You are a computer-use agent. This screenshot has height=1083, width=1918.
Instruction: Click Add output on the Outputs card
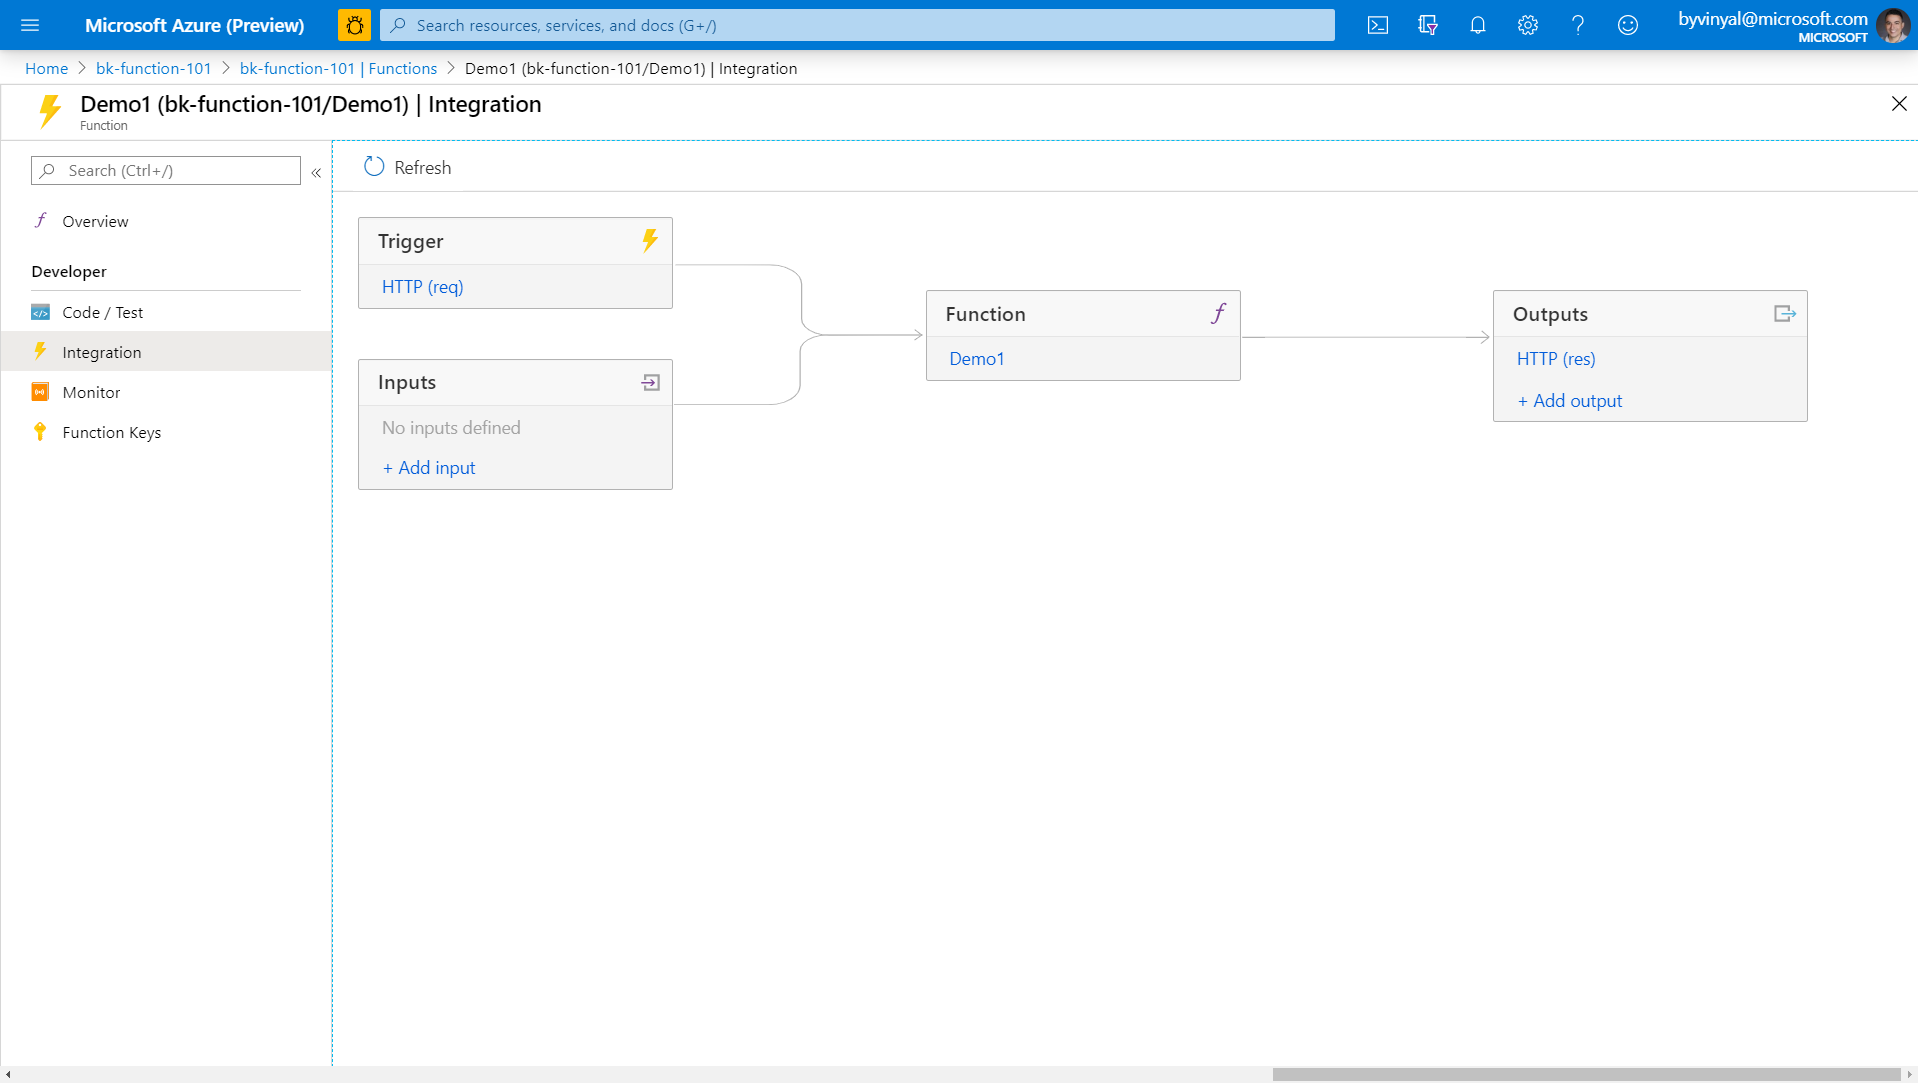pyautogui.click(x=1569, y=400)
